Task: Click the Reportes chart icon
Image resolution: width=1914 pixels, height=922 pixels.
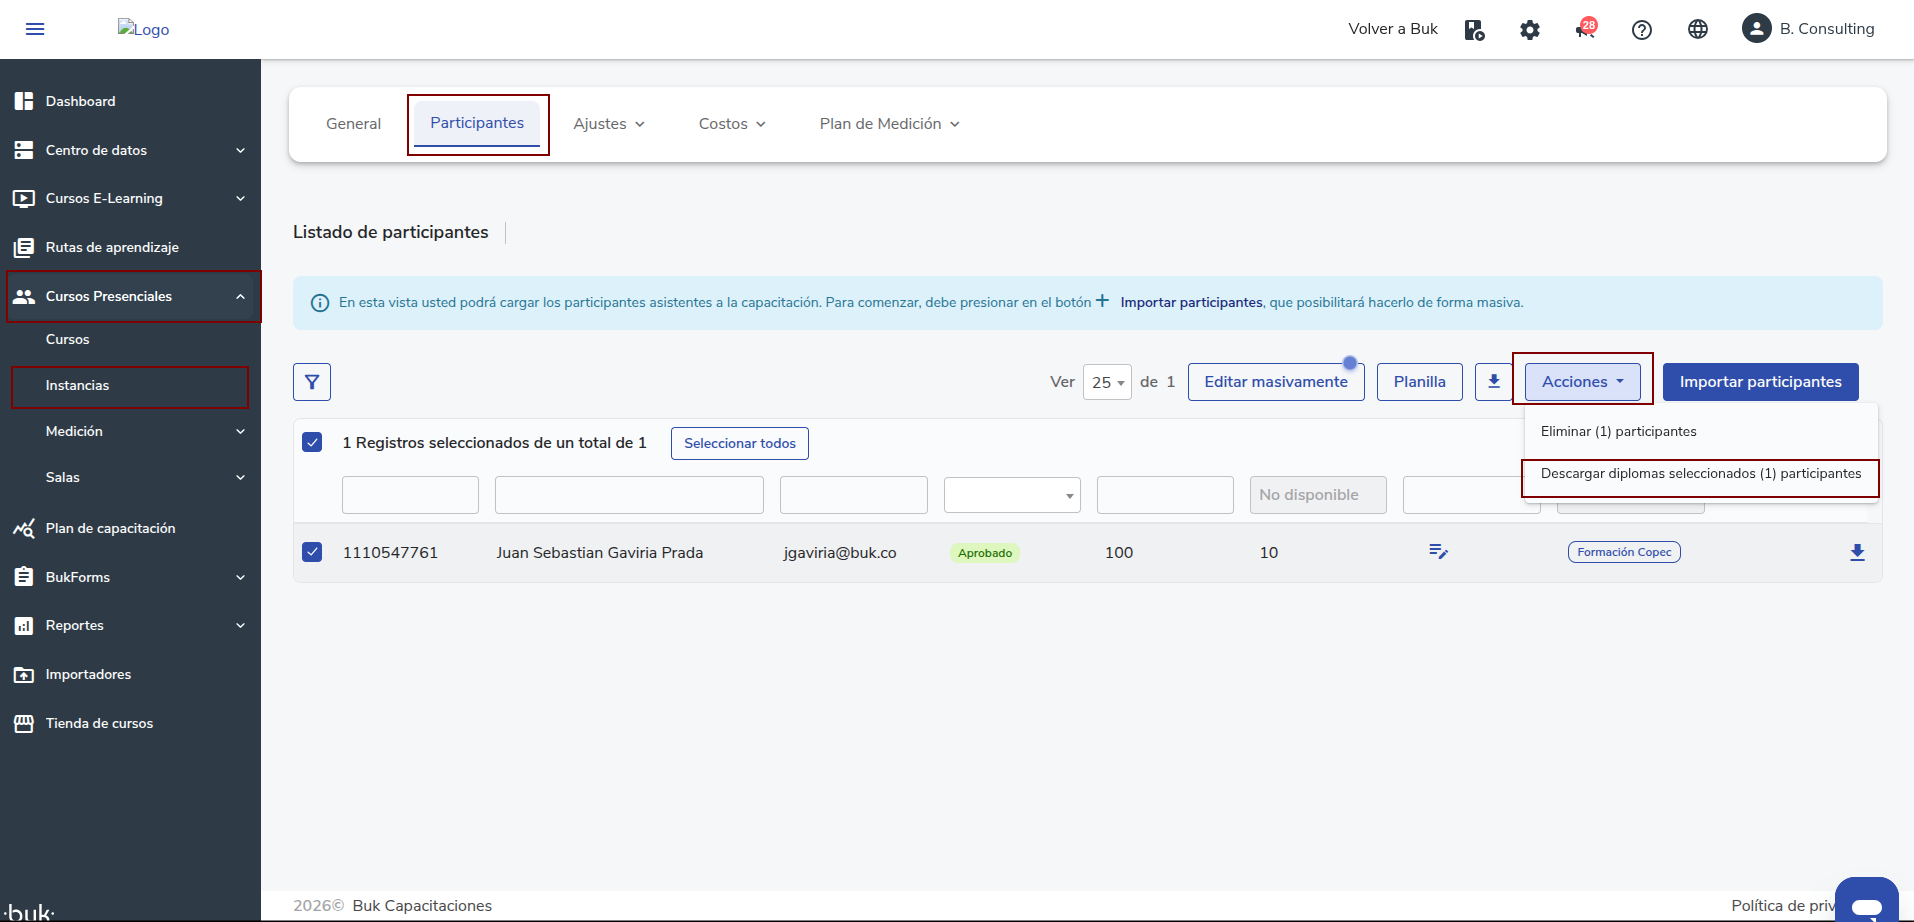Action: click(x=24, y=626)
